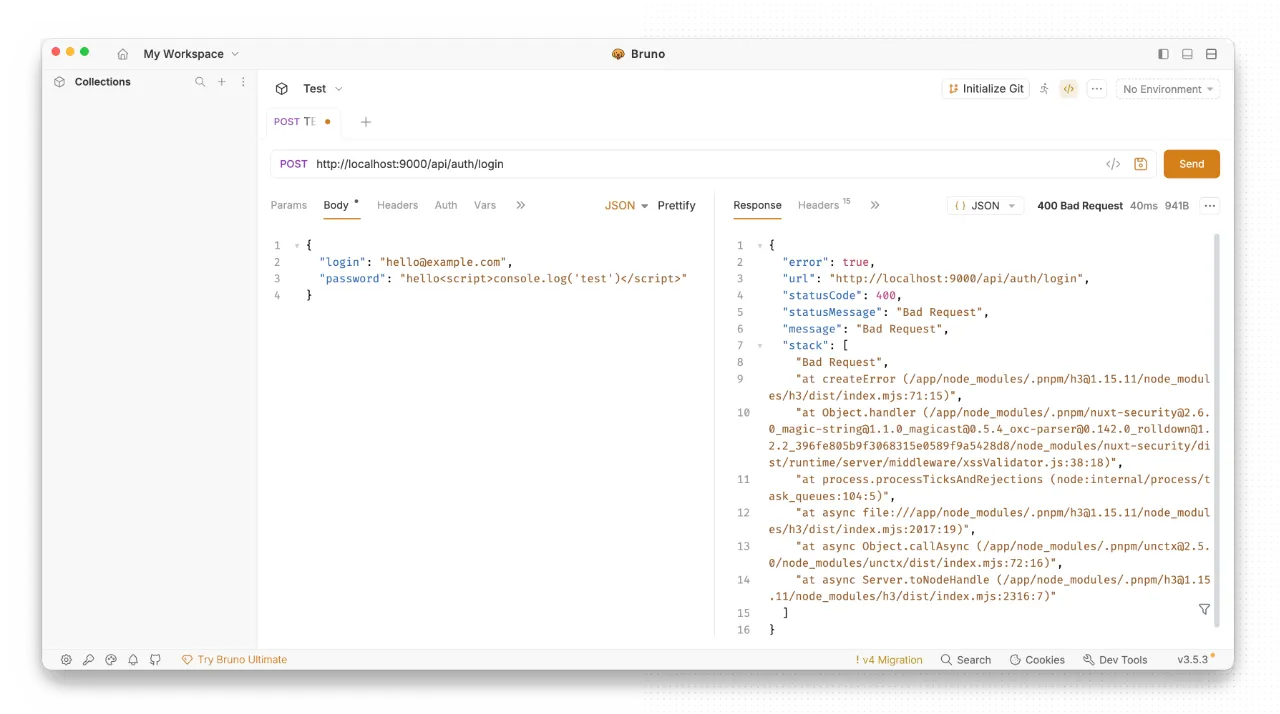
Task: Switch the request/response split orientation icon
Action: pos(1211,54)
